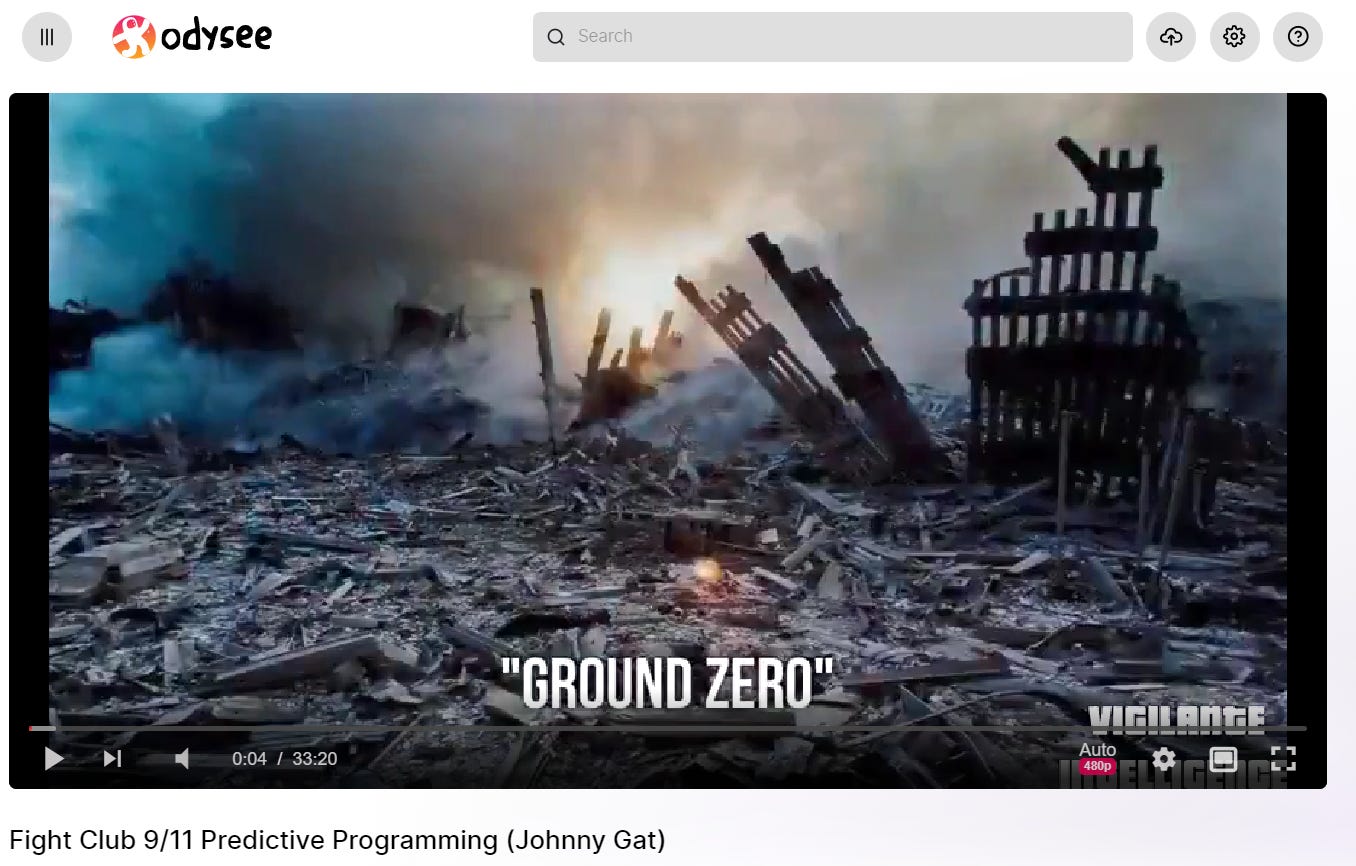The height and width of the screenshot is (866, 1356).
Task: Open the player settings gear
Action: 1164,759
